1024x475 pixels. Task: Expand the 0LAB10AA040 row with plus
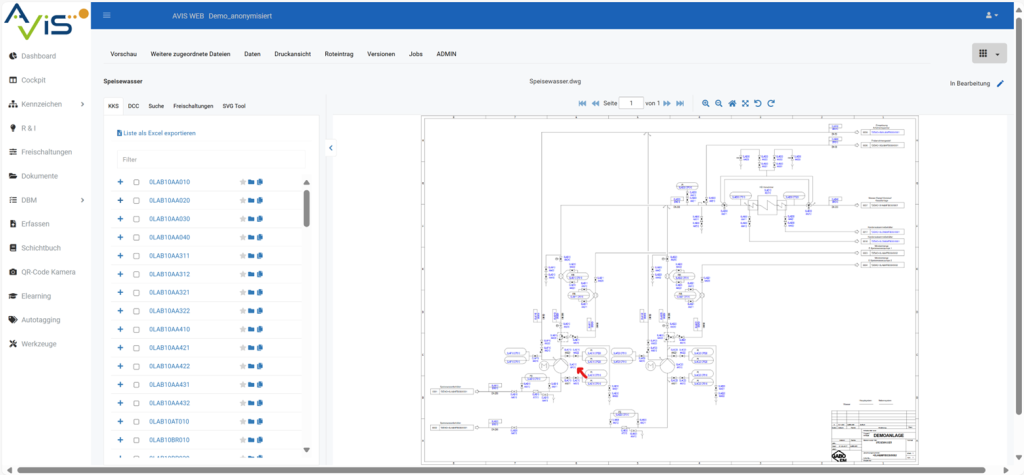[x=120, y=237]
